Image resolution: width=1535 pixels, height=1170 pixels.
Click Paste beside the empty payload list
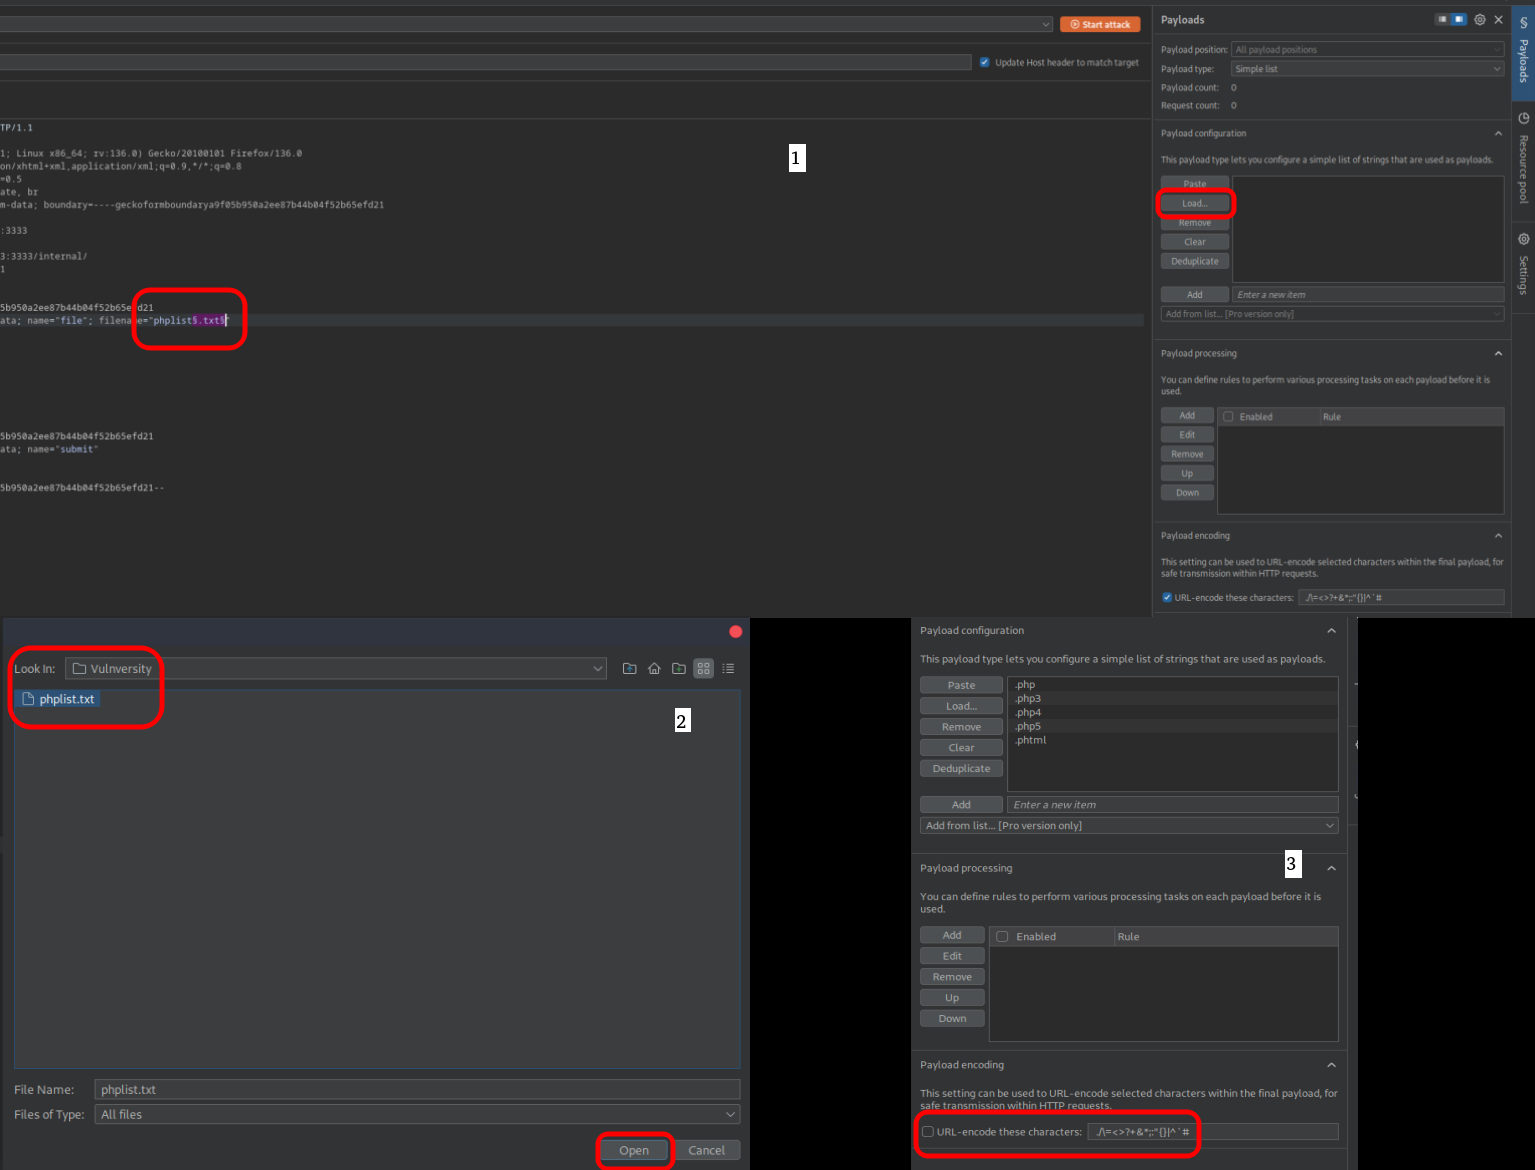(1195, 184)
